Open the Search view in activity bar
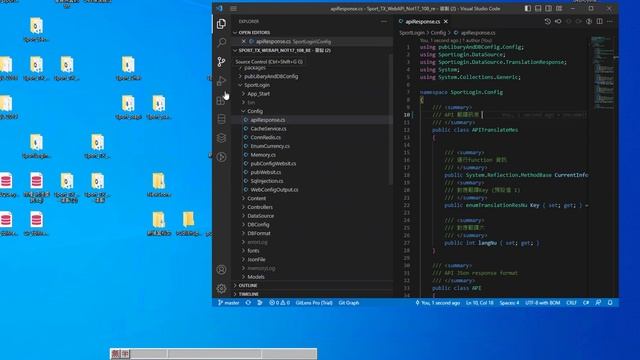The image size is (640, 360). coord(221,42)
